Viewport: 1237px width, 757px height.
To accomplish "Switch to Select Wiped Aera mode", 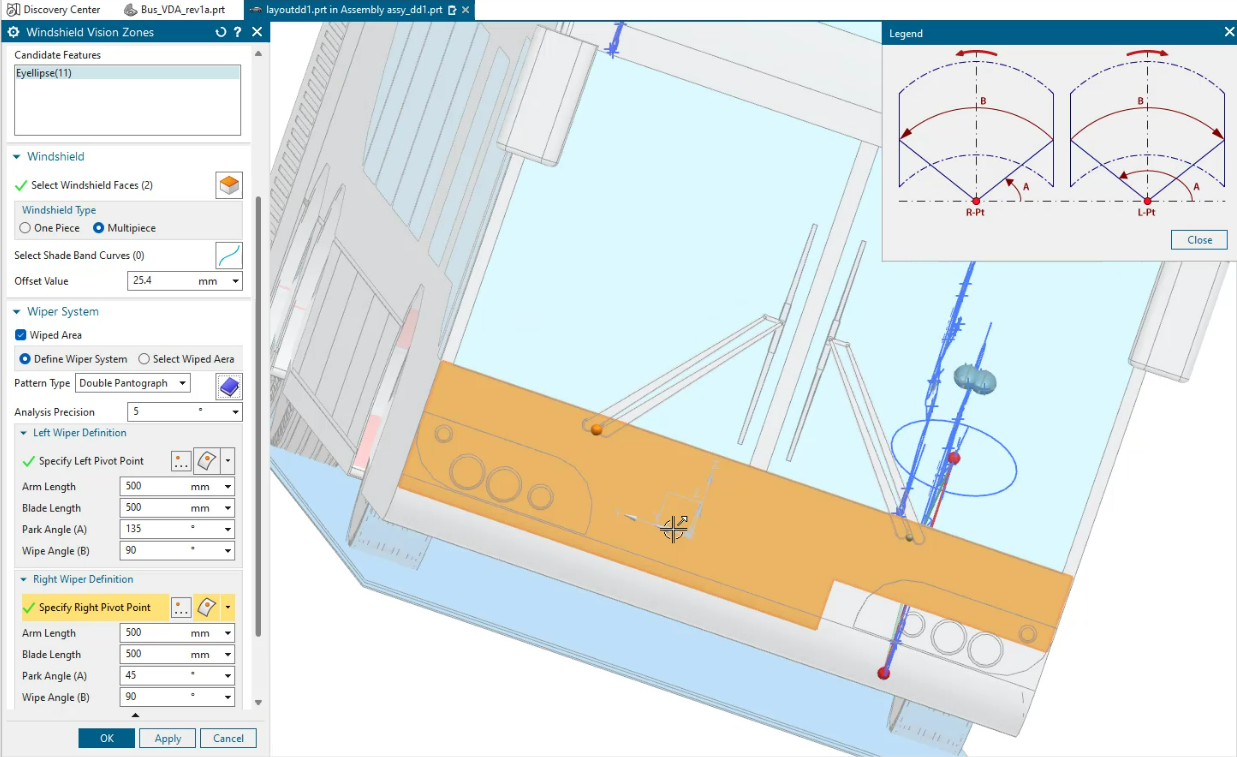I will 143,358.
